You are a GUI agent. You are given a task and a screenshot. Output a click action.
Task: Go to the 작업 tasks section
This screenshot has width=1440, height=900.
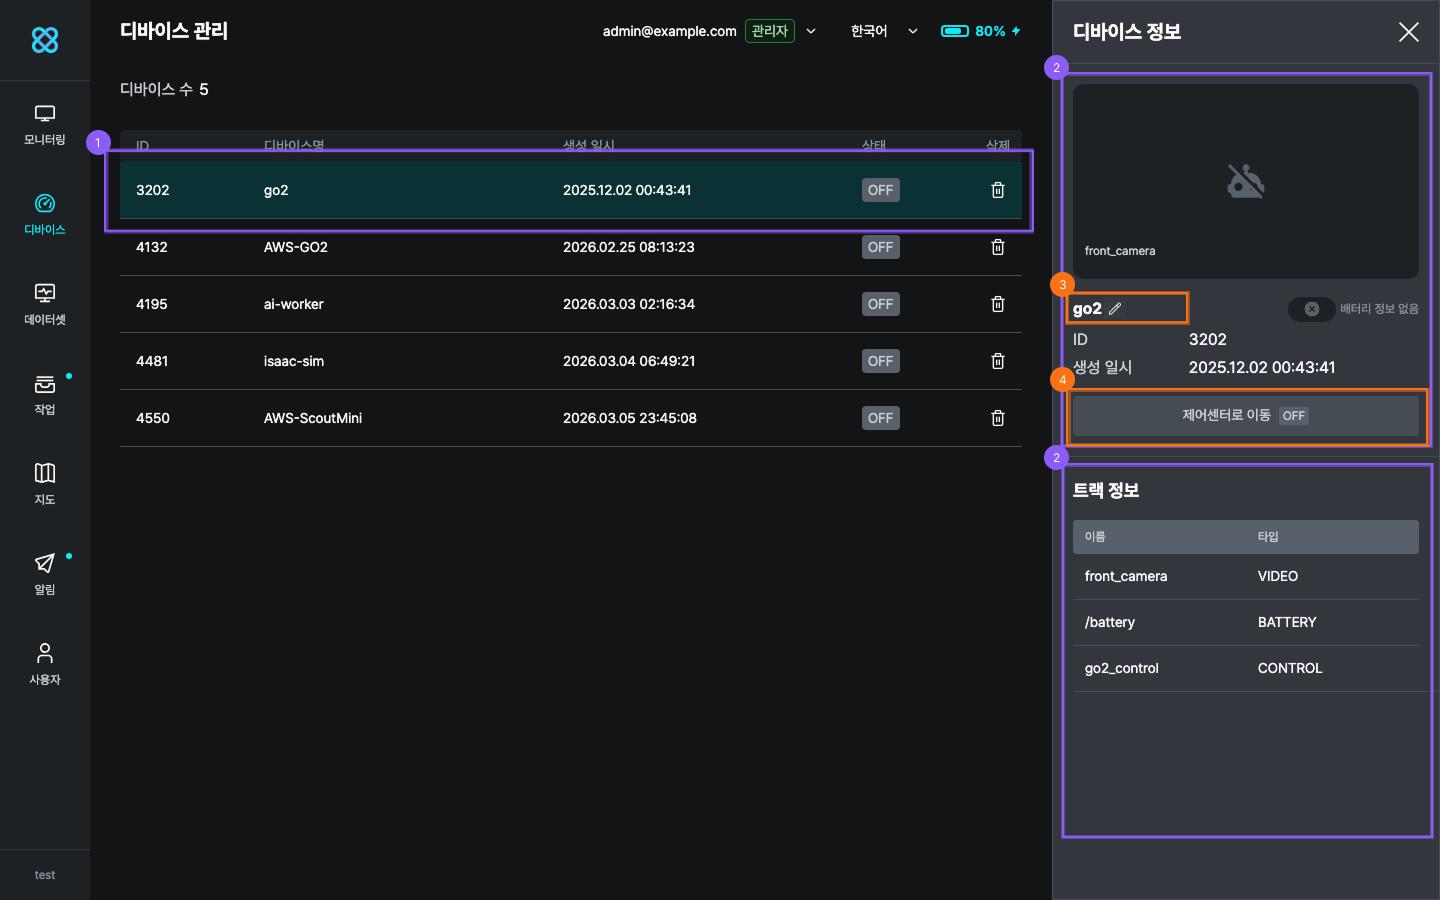pyautogui.click(x=45, y=394)
